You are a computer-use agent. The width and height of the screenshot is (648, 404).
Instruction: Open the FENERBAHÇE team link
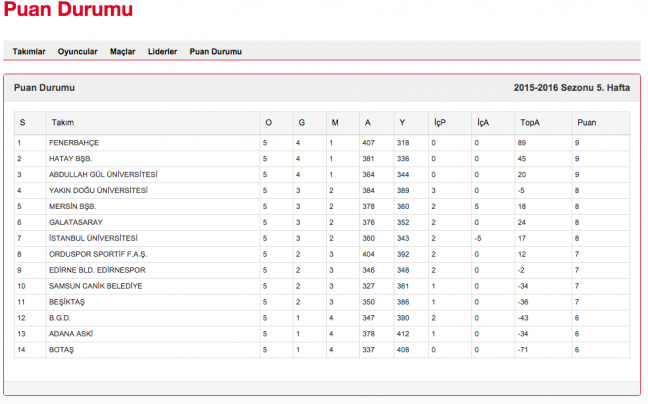[x=74, y=142]
